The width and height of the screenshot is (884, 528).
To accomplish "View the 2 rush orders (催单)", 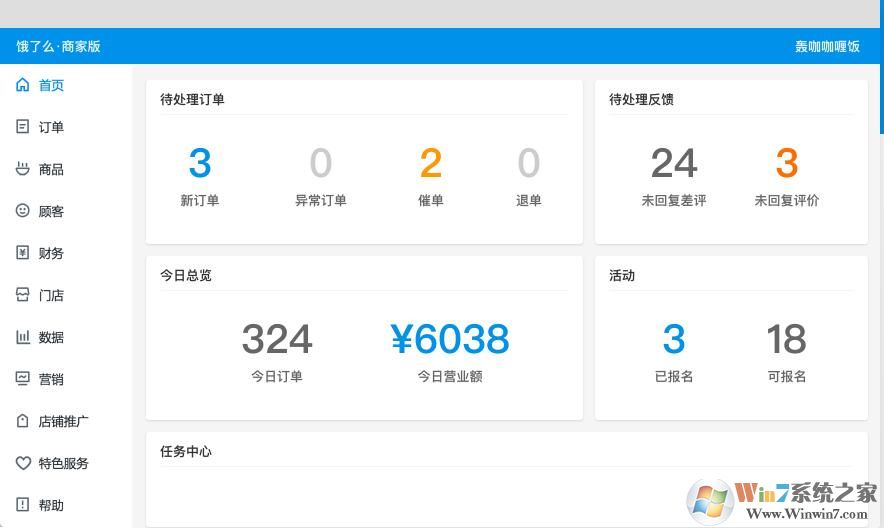I will coord(431,164).
